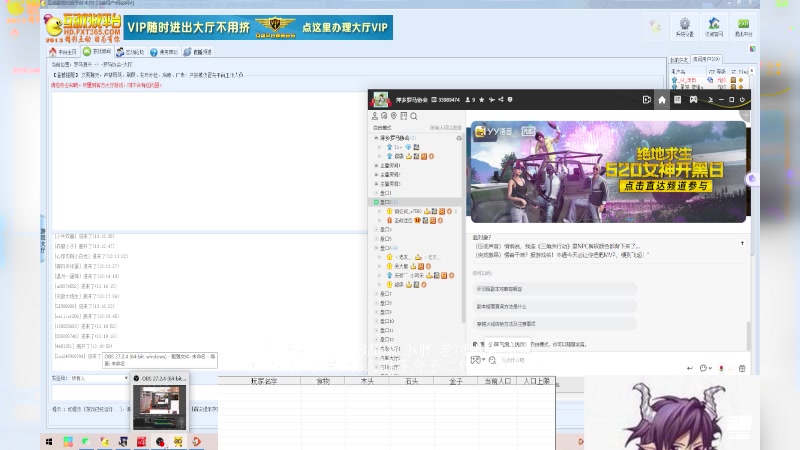The width and height of the screenshot is (800, 450).
Task: Click the OBS icon on the taskbar
Action: (160, 442)
